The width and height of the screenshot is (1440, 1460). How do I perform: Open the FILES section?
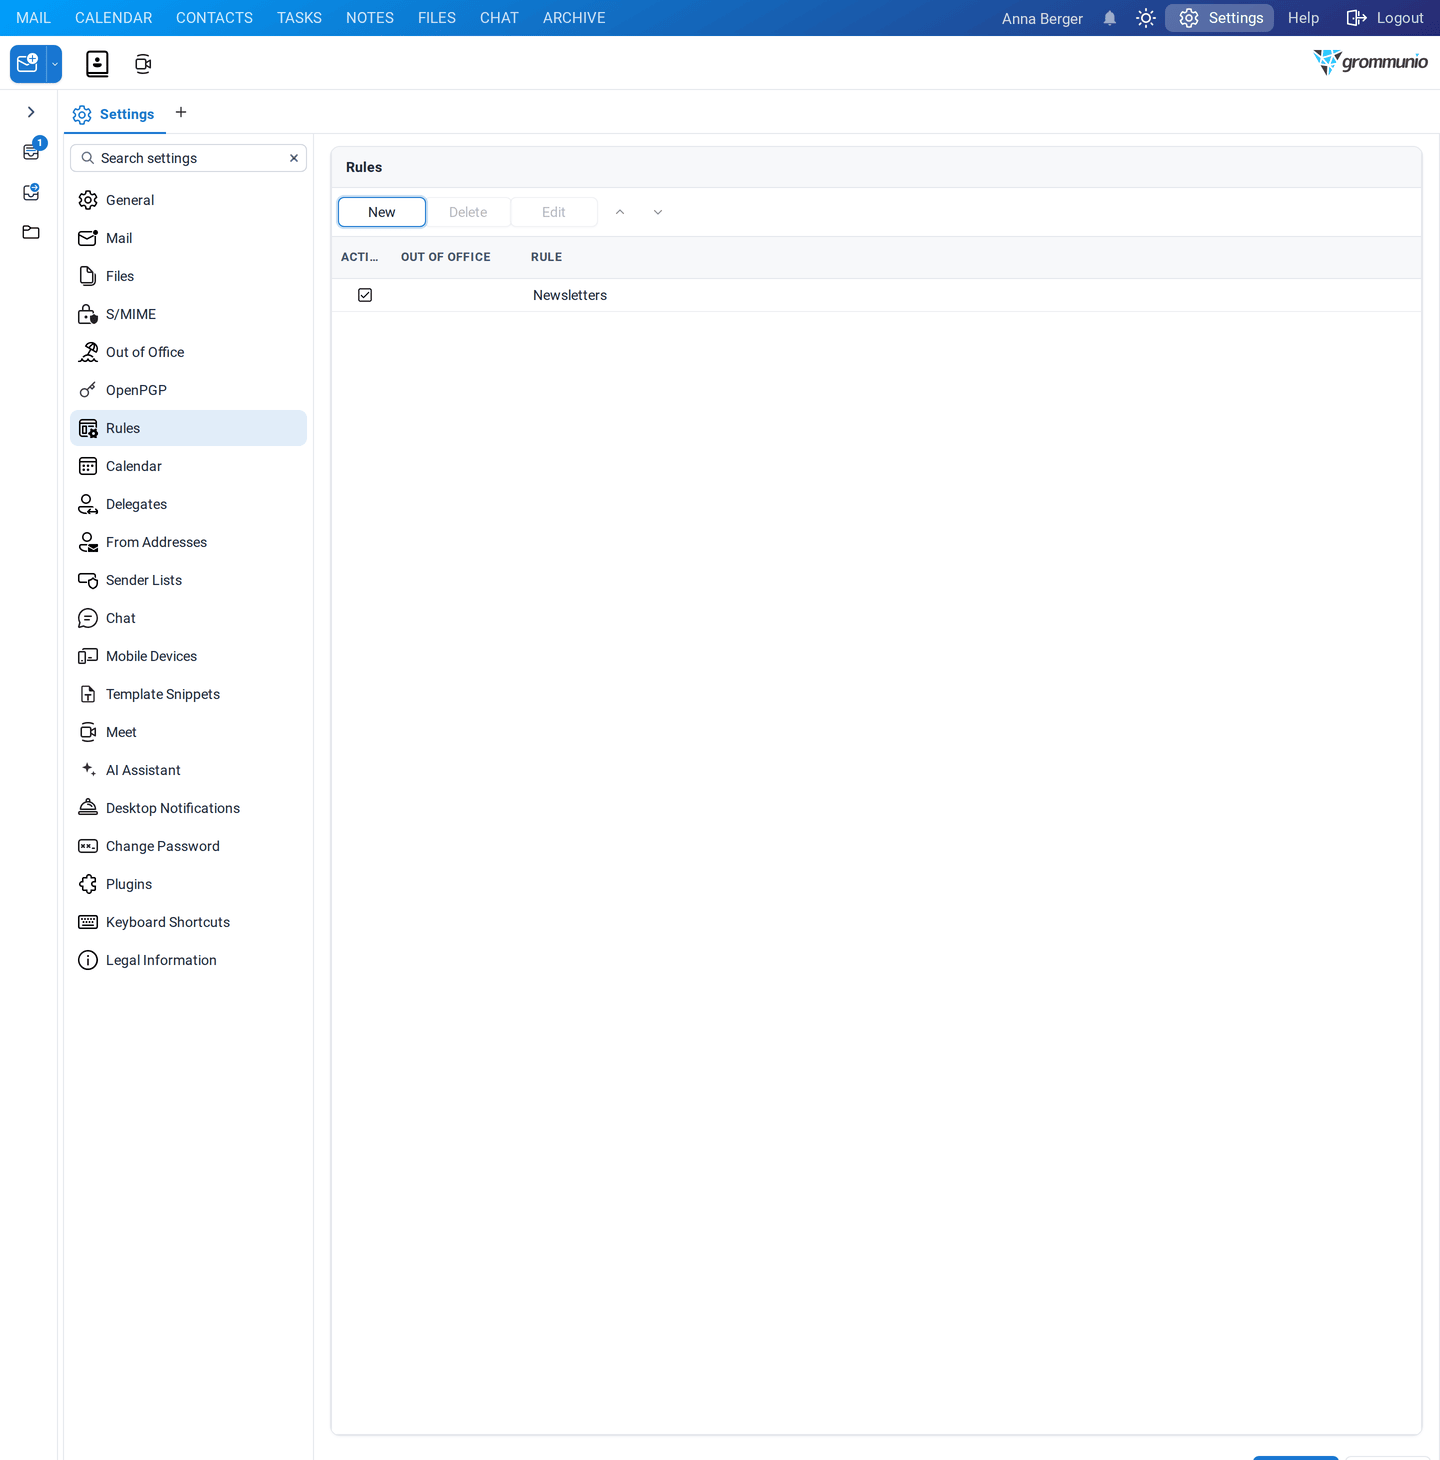(437, 18)
